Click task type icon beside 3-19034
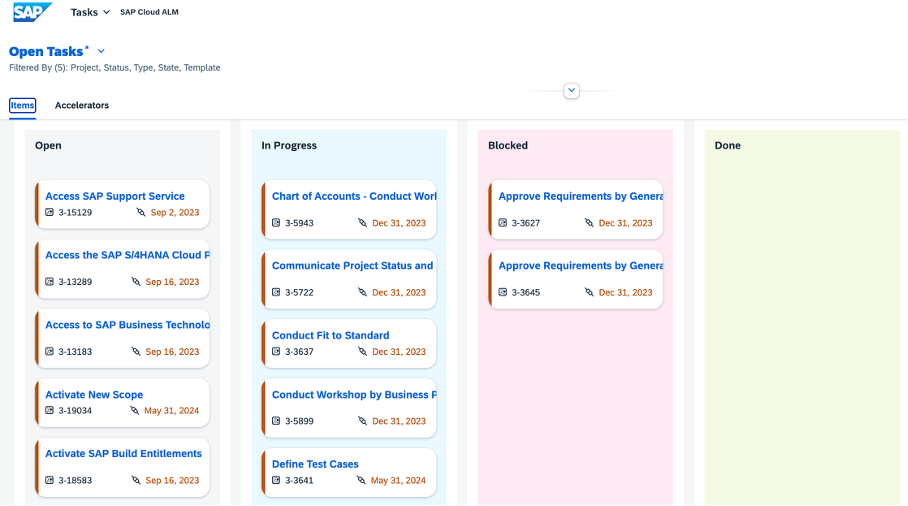 (x=50, y=410)
